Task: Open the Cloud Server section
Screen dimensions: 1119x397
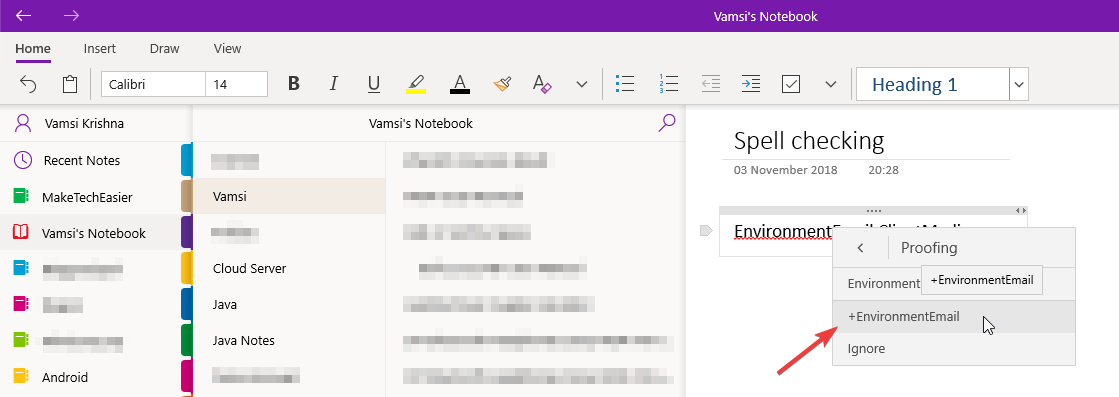Action: pyautogui.click(x=289, y=268)
